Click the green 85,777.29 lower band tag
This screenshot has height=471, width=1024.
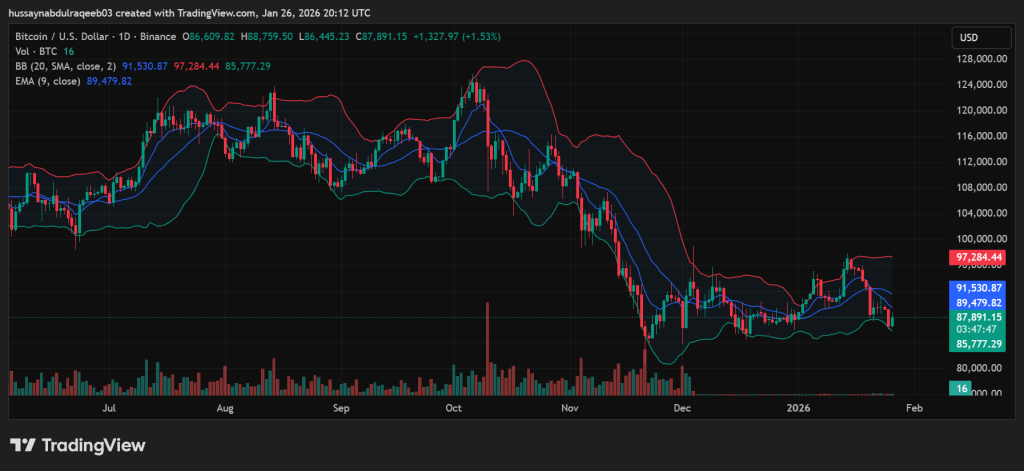[x=979, y=344]
